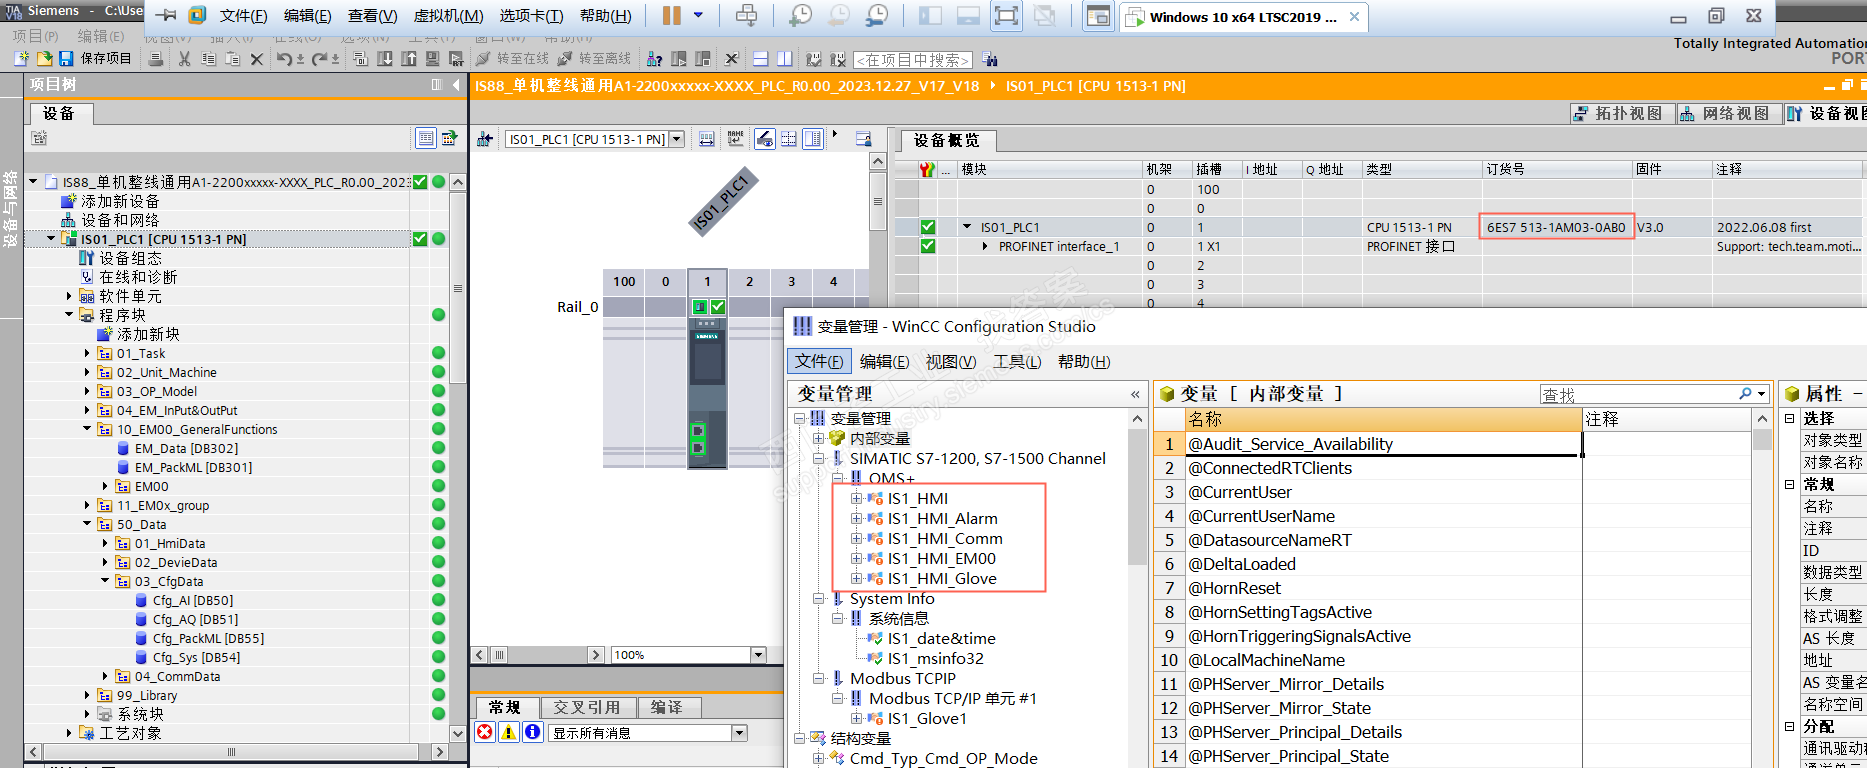The width and height of the screenshot is (1867, 768).
Task: Click the VMware pause virtual machine icon
Action: coord(671,15)
